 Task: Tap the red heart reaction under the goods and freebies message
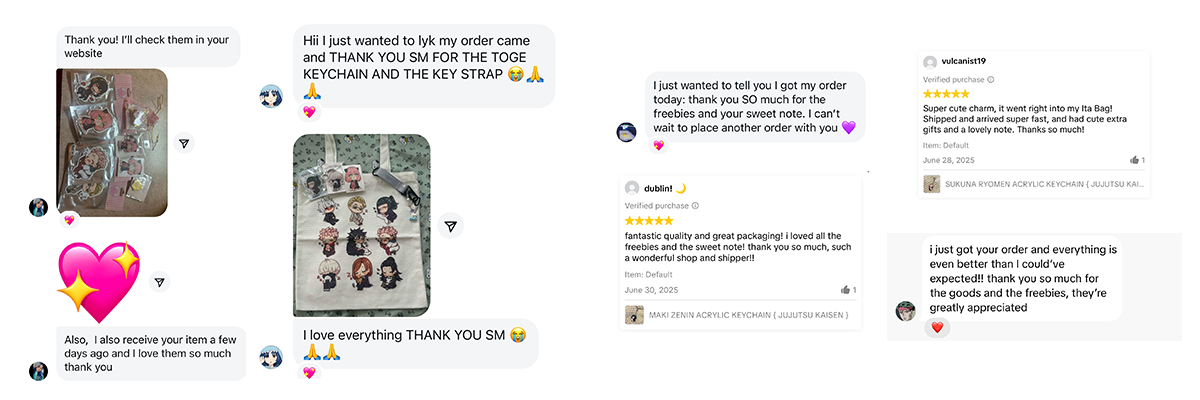point(937,328)
